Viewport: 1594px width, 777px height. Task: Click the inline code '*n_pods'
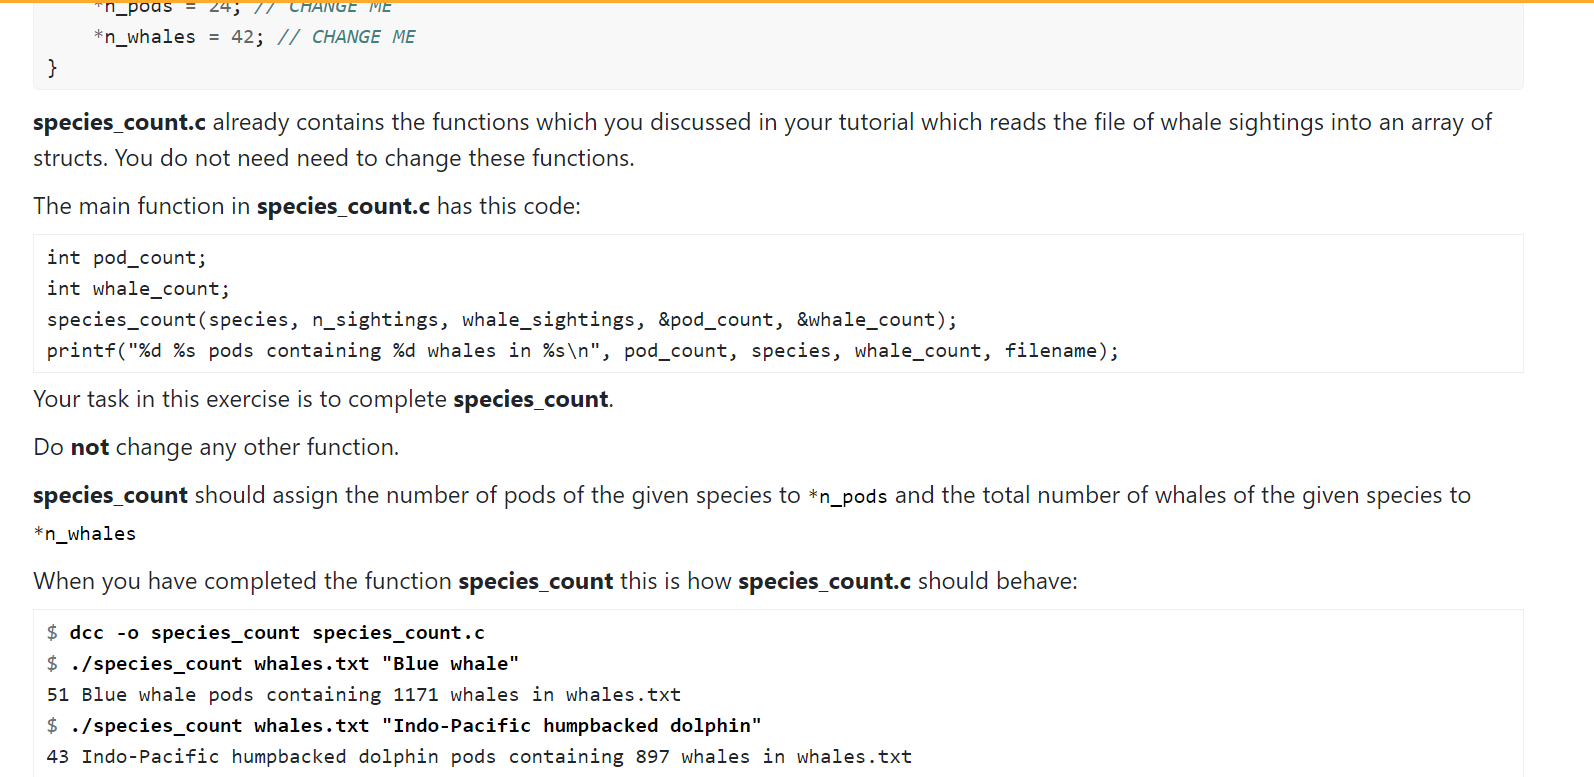(848, 497)
